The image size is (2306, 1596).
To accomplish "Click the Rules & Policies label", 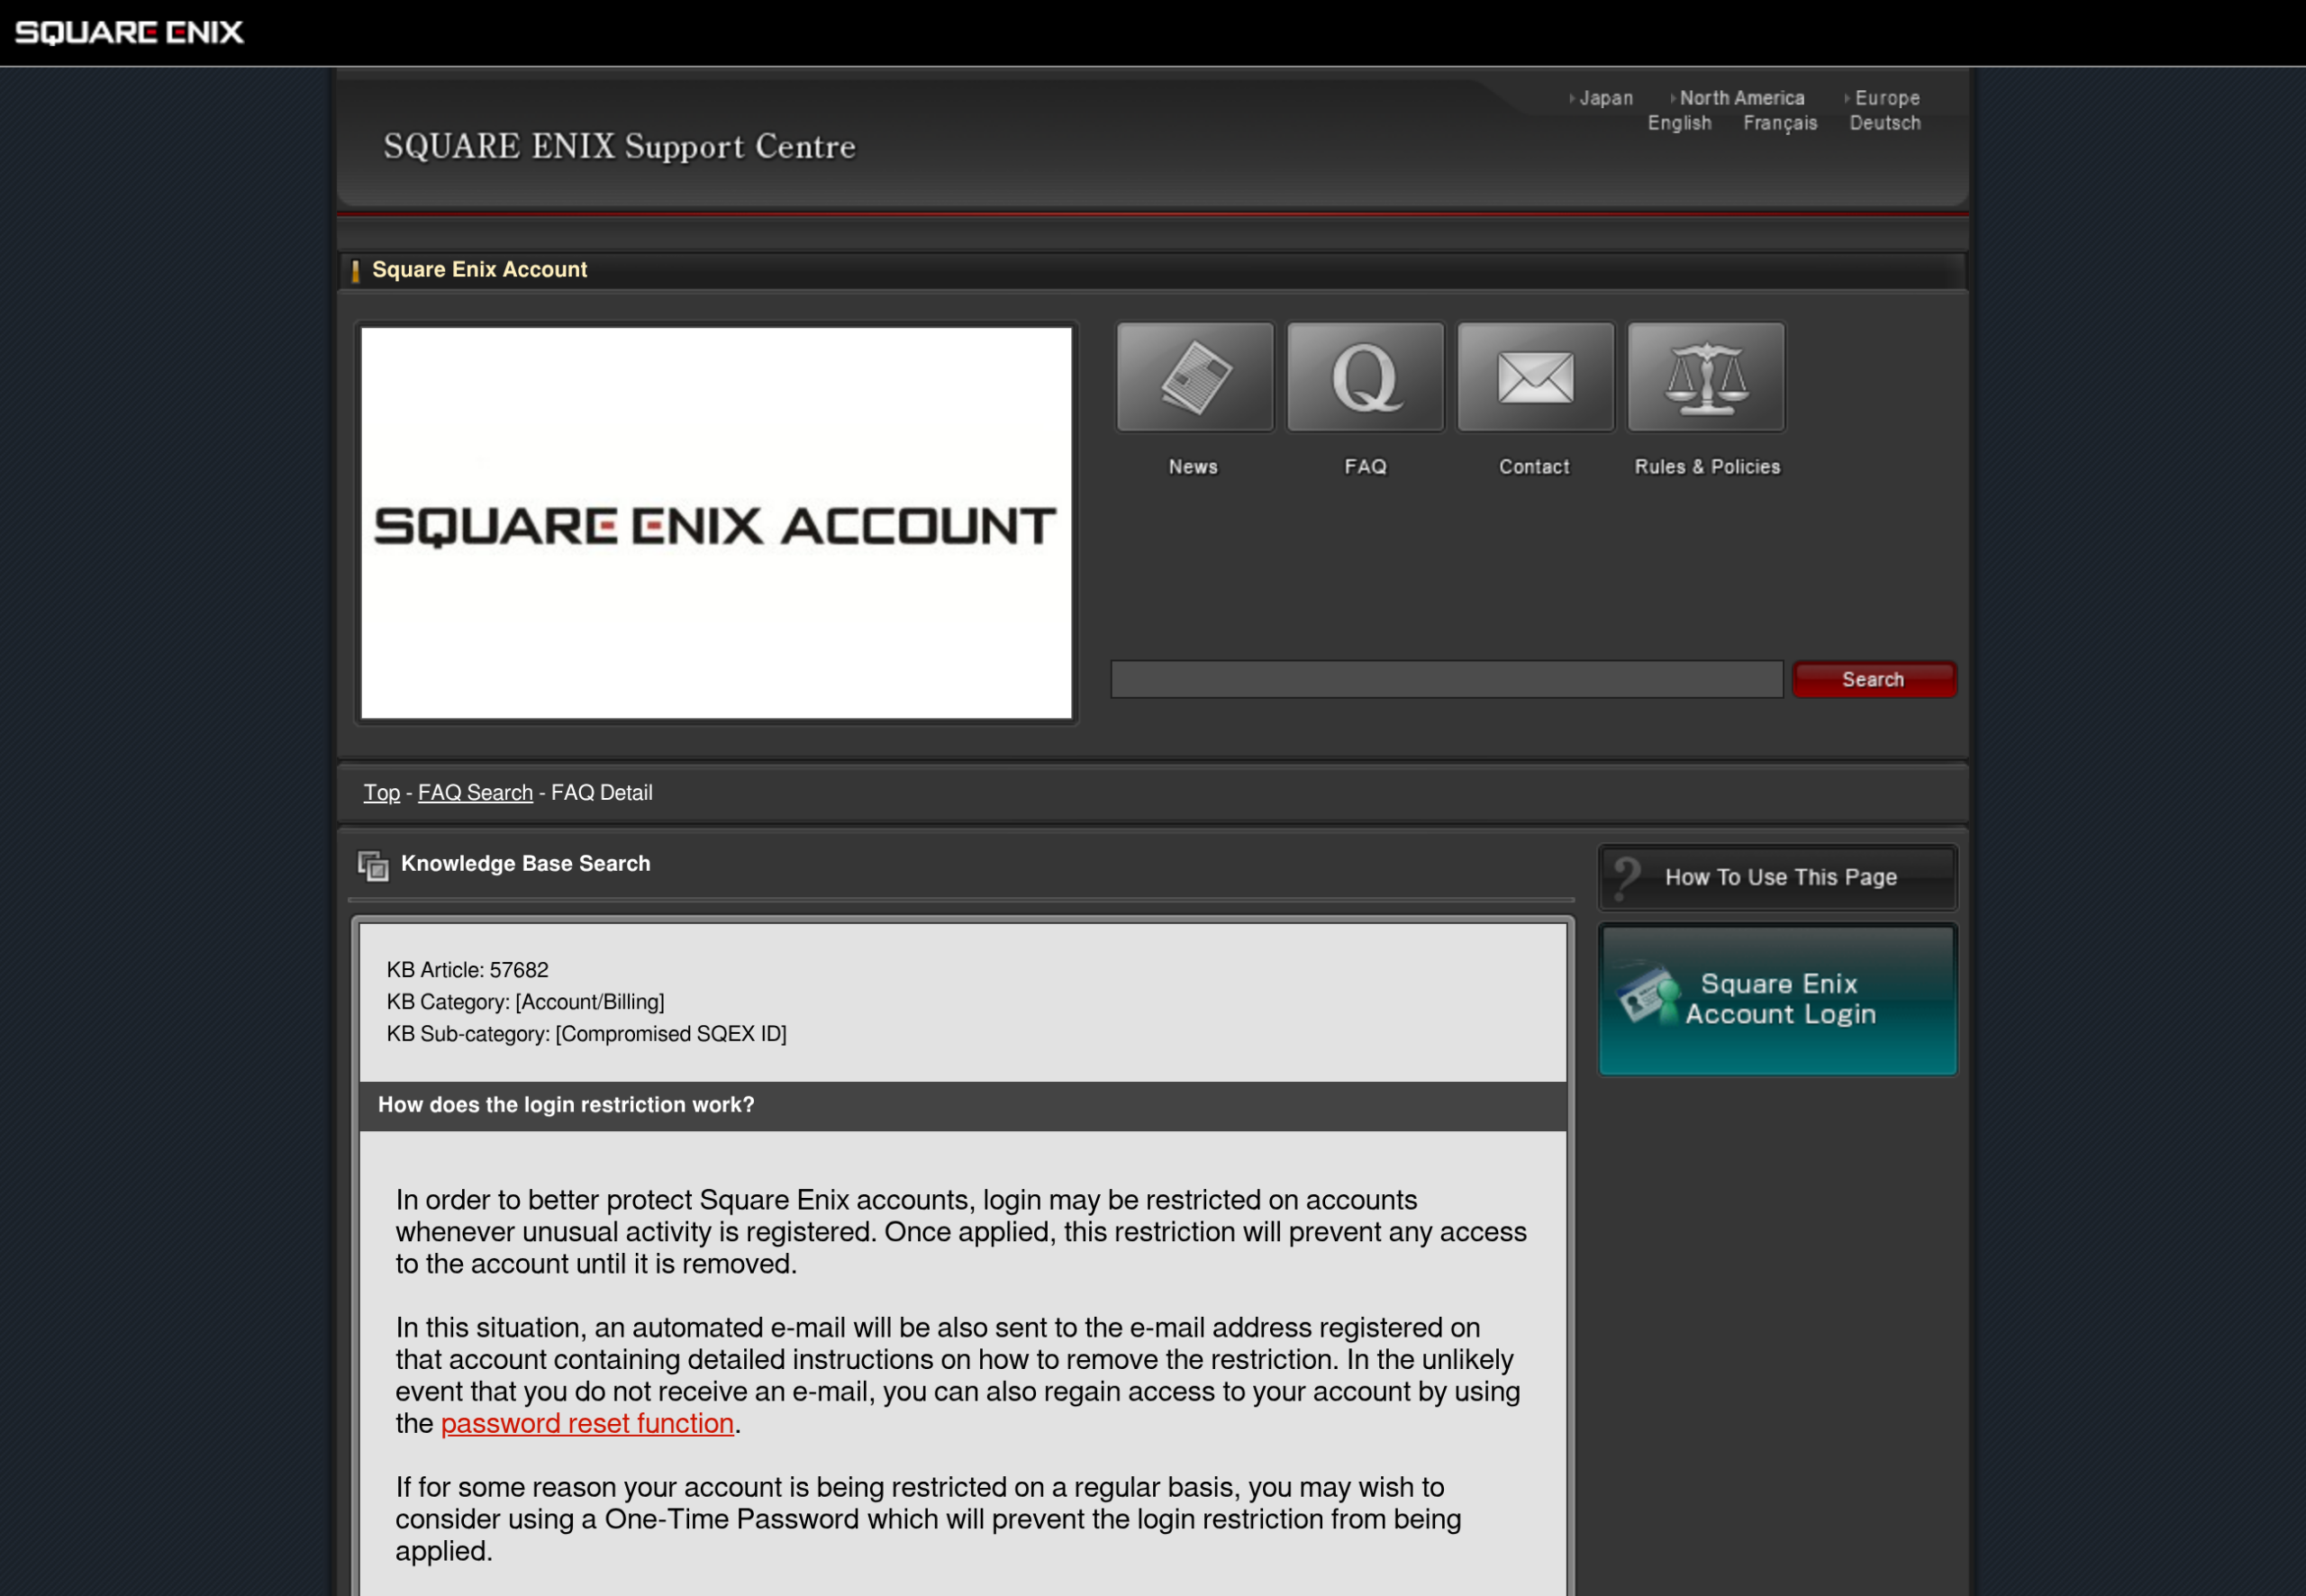I will (x=1707, y=467).
